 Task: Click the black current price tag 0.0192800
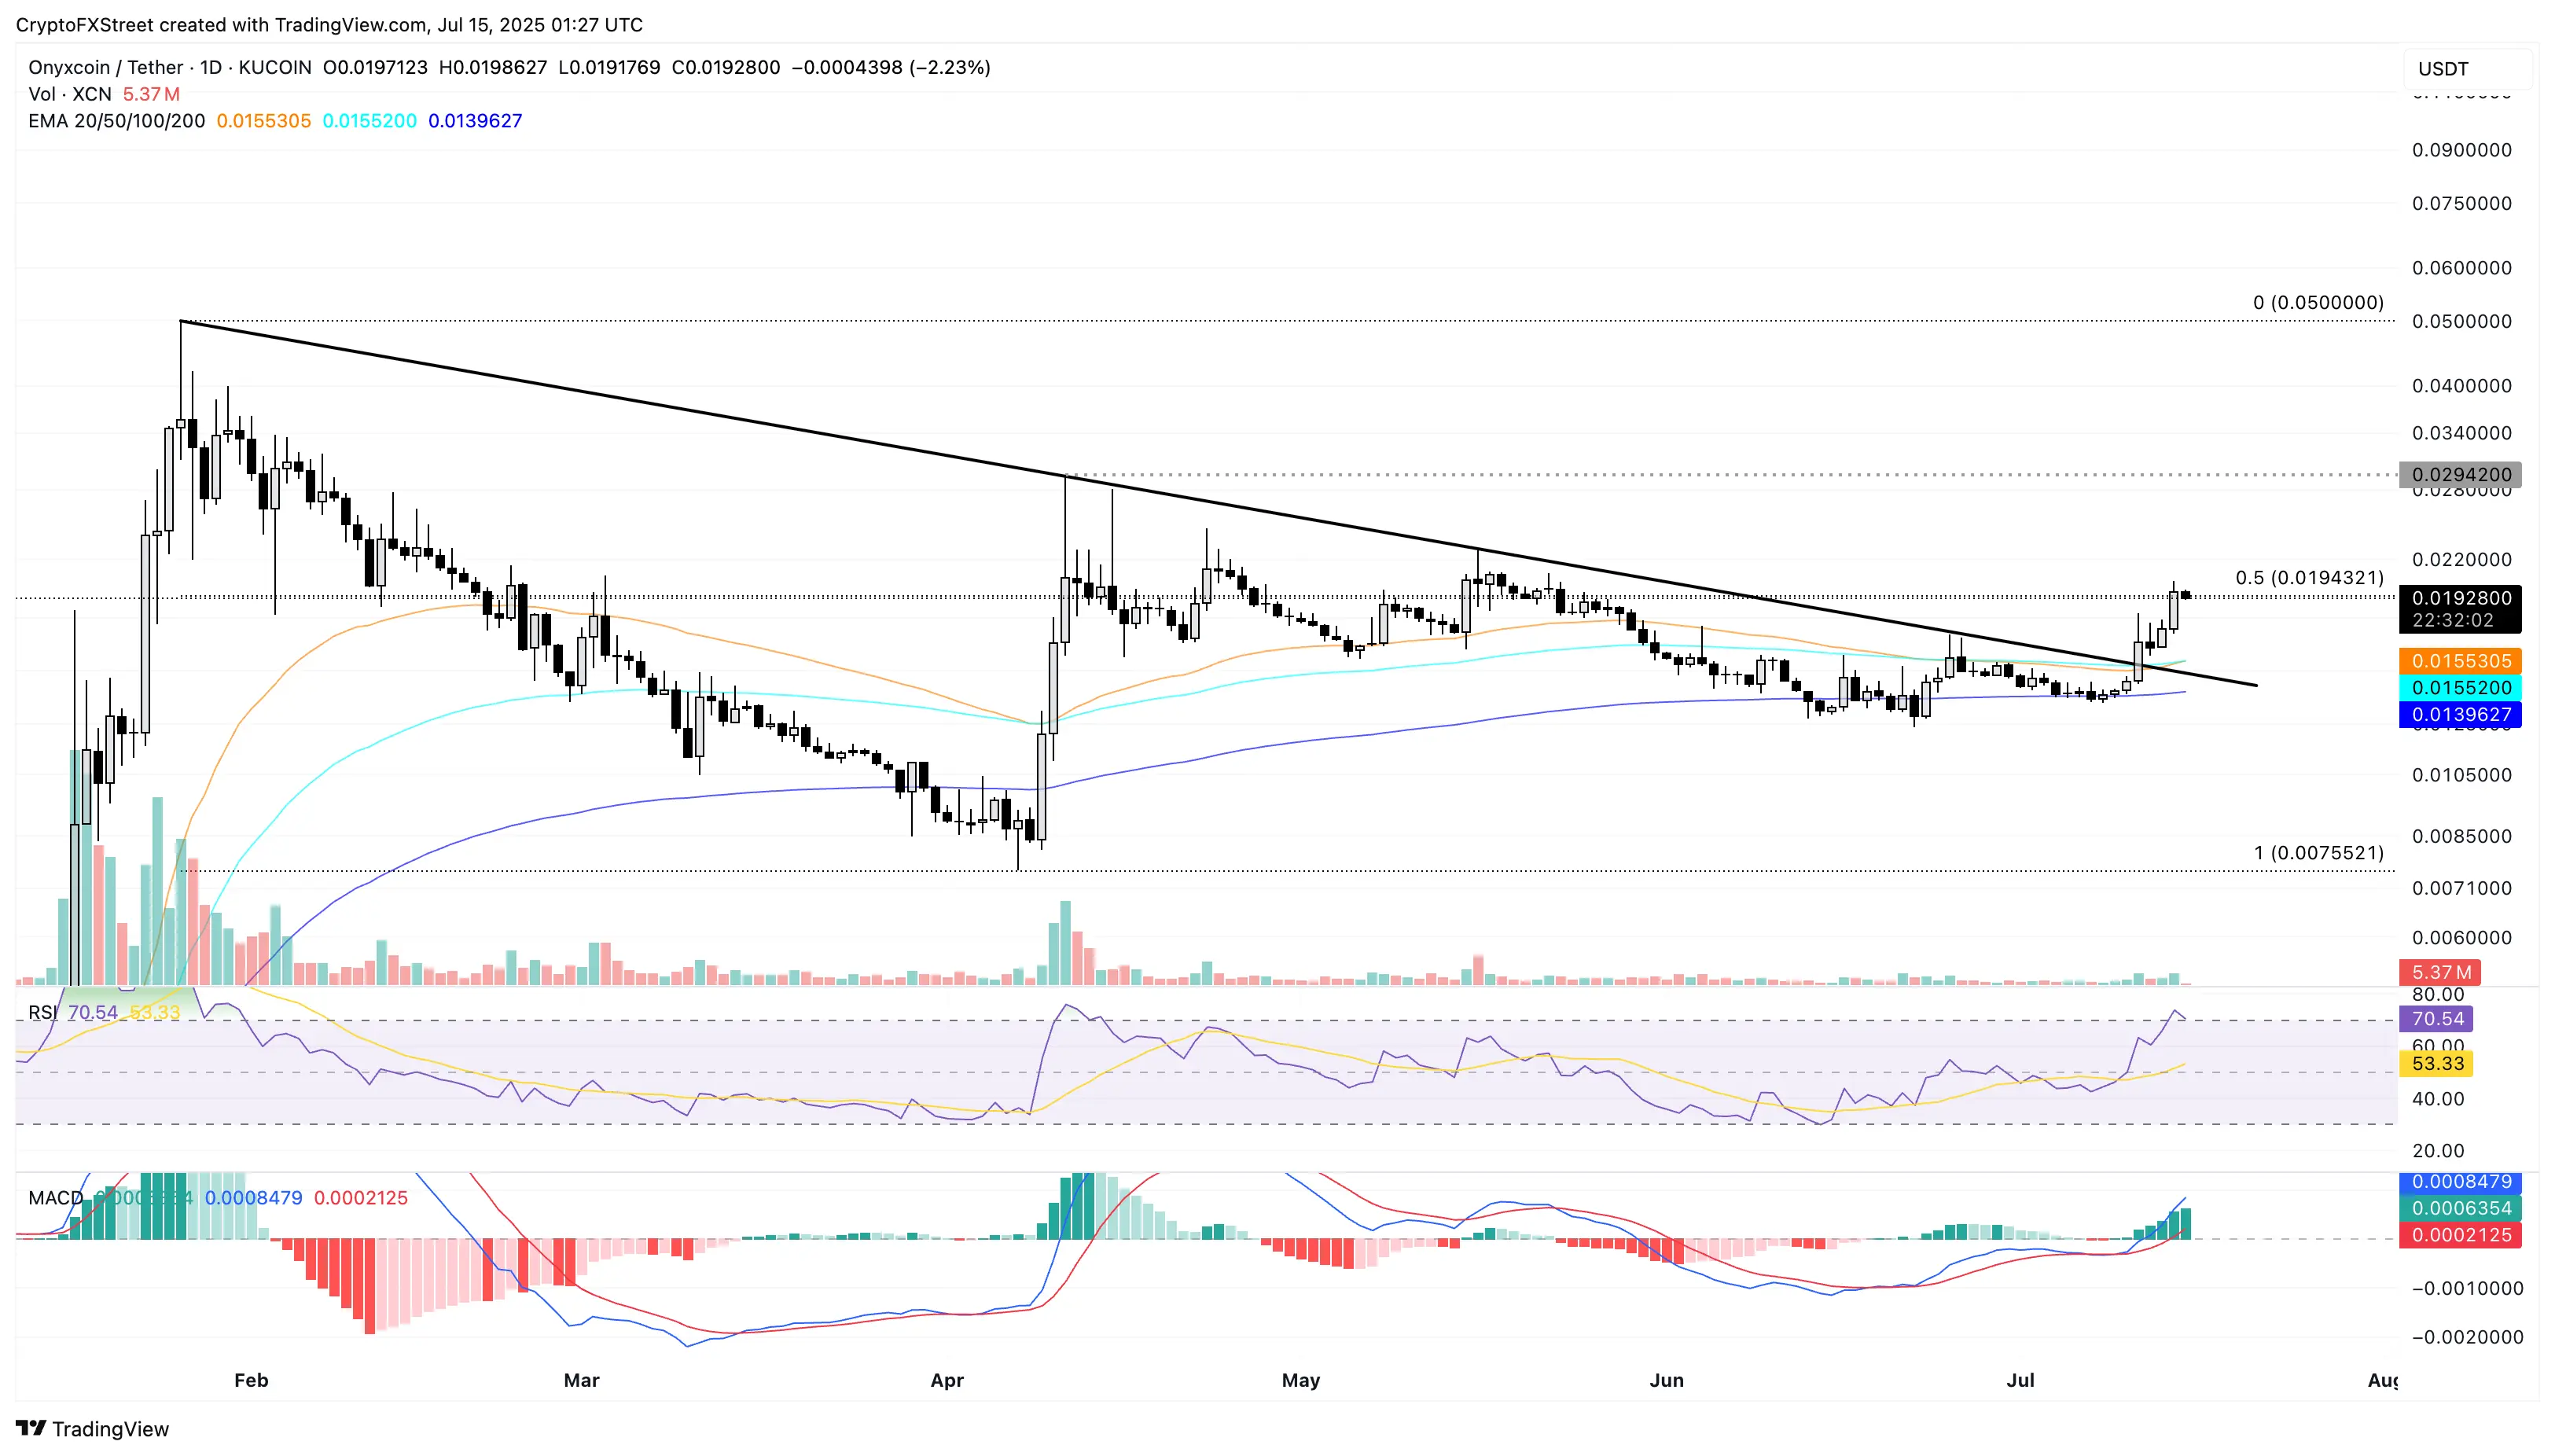click(x=2460, y=598)
